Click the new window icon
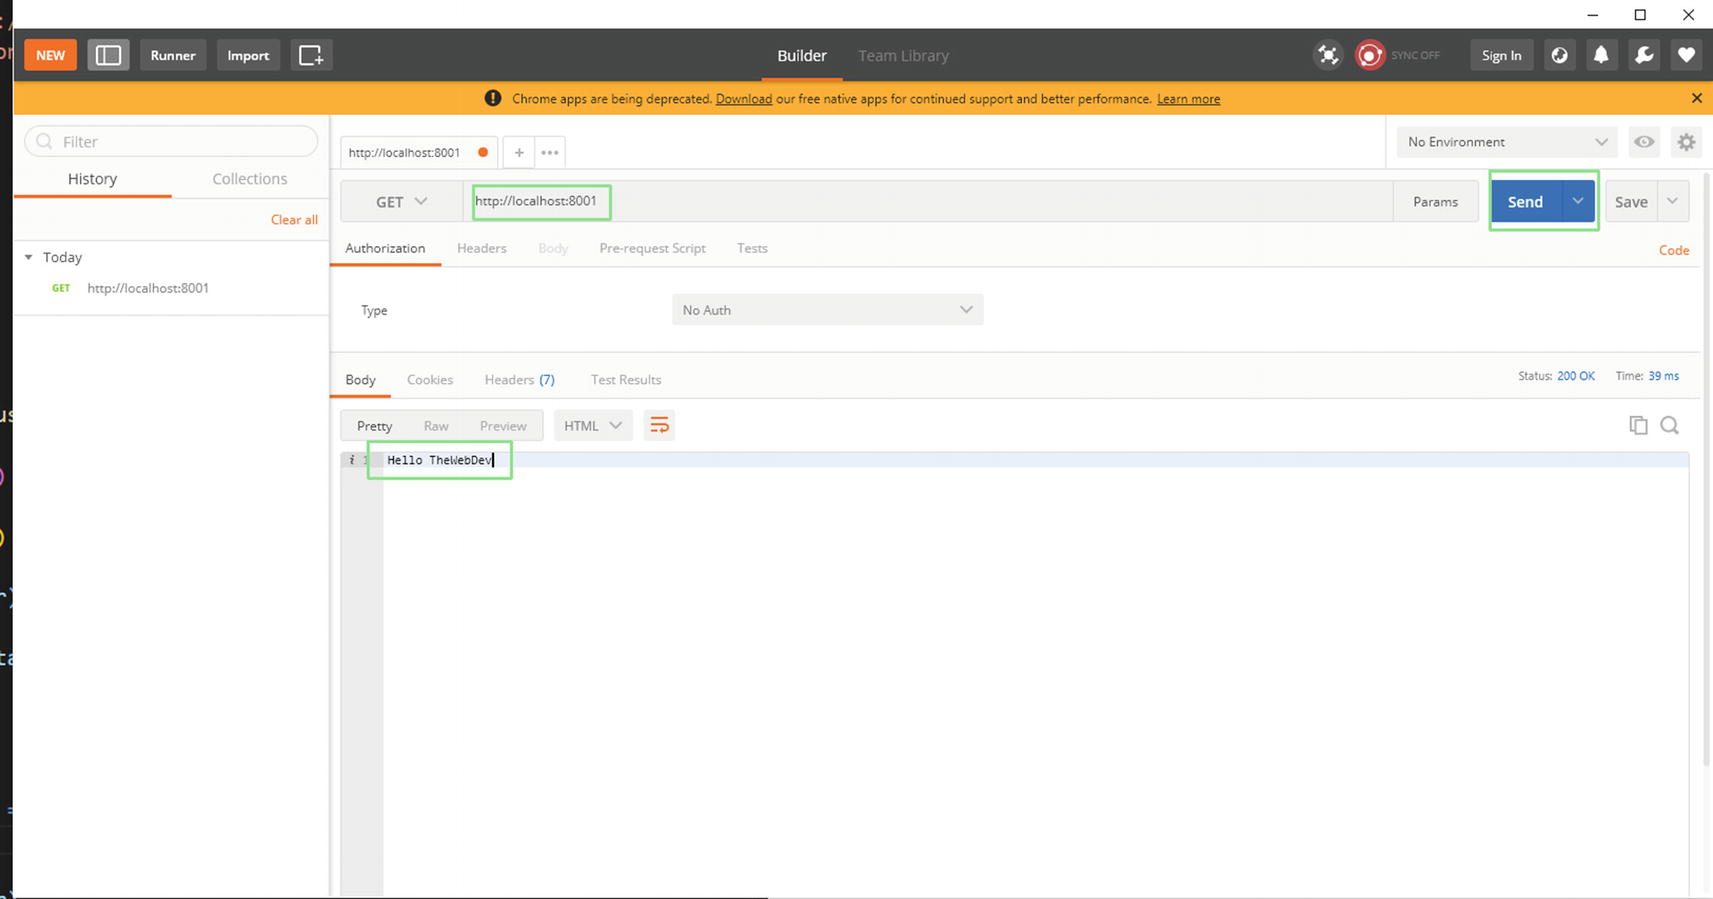The image size is (1713, 899). 311,55
